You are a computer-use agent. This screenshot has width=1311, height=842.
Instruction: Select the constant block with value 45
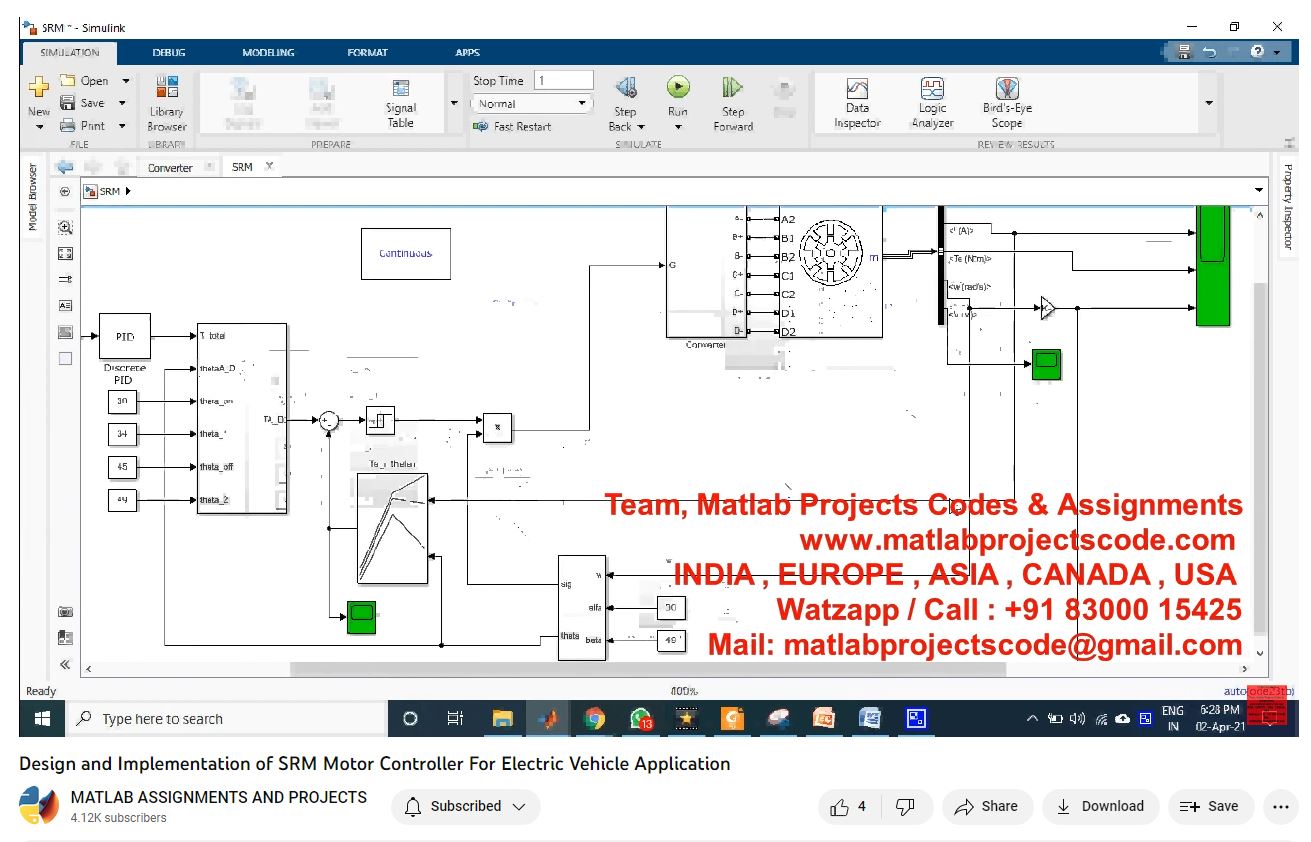pyautogui.click(x=122, y=467)
